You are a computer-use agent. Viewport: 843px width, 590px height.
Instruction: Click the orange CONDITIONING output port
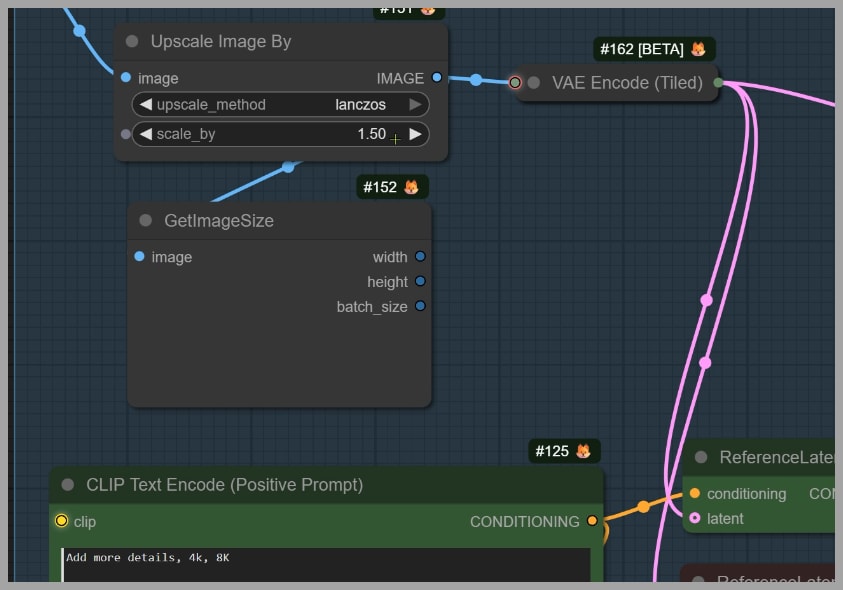pyautogui.click(x=592, y=521)
